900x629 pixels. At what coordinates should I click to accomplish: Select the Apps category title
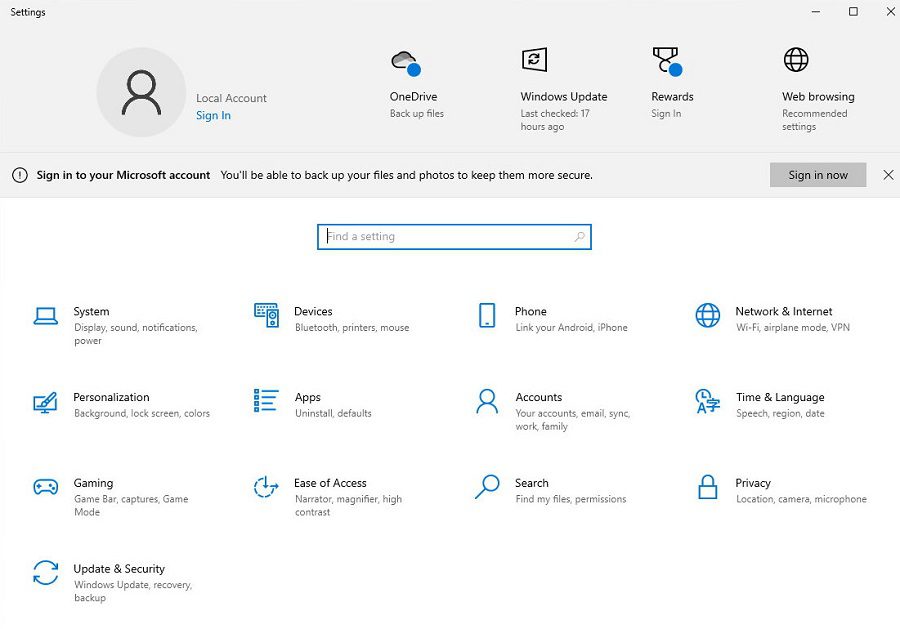308,397
